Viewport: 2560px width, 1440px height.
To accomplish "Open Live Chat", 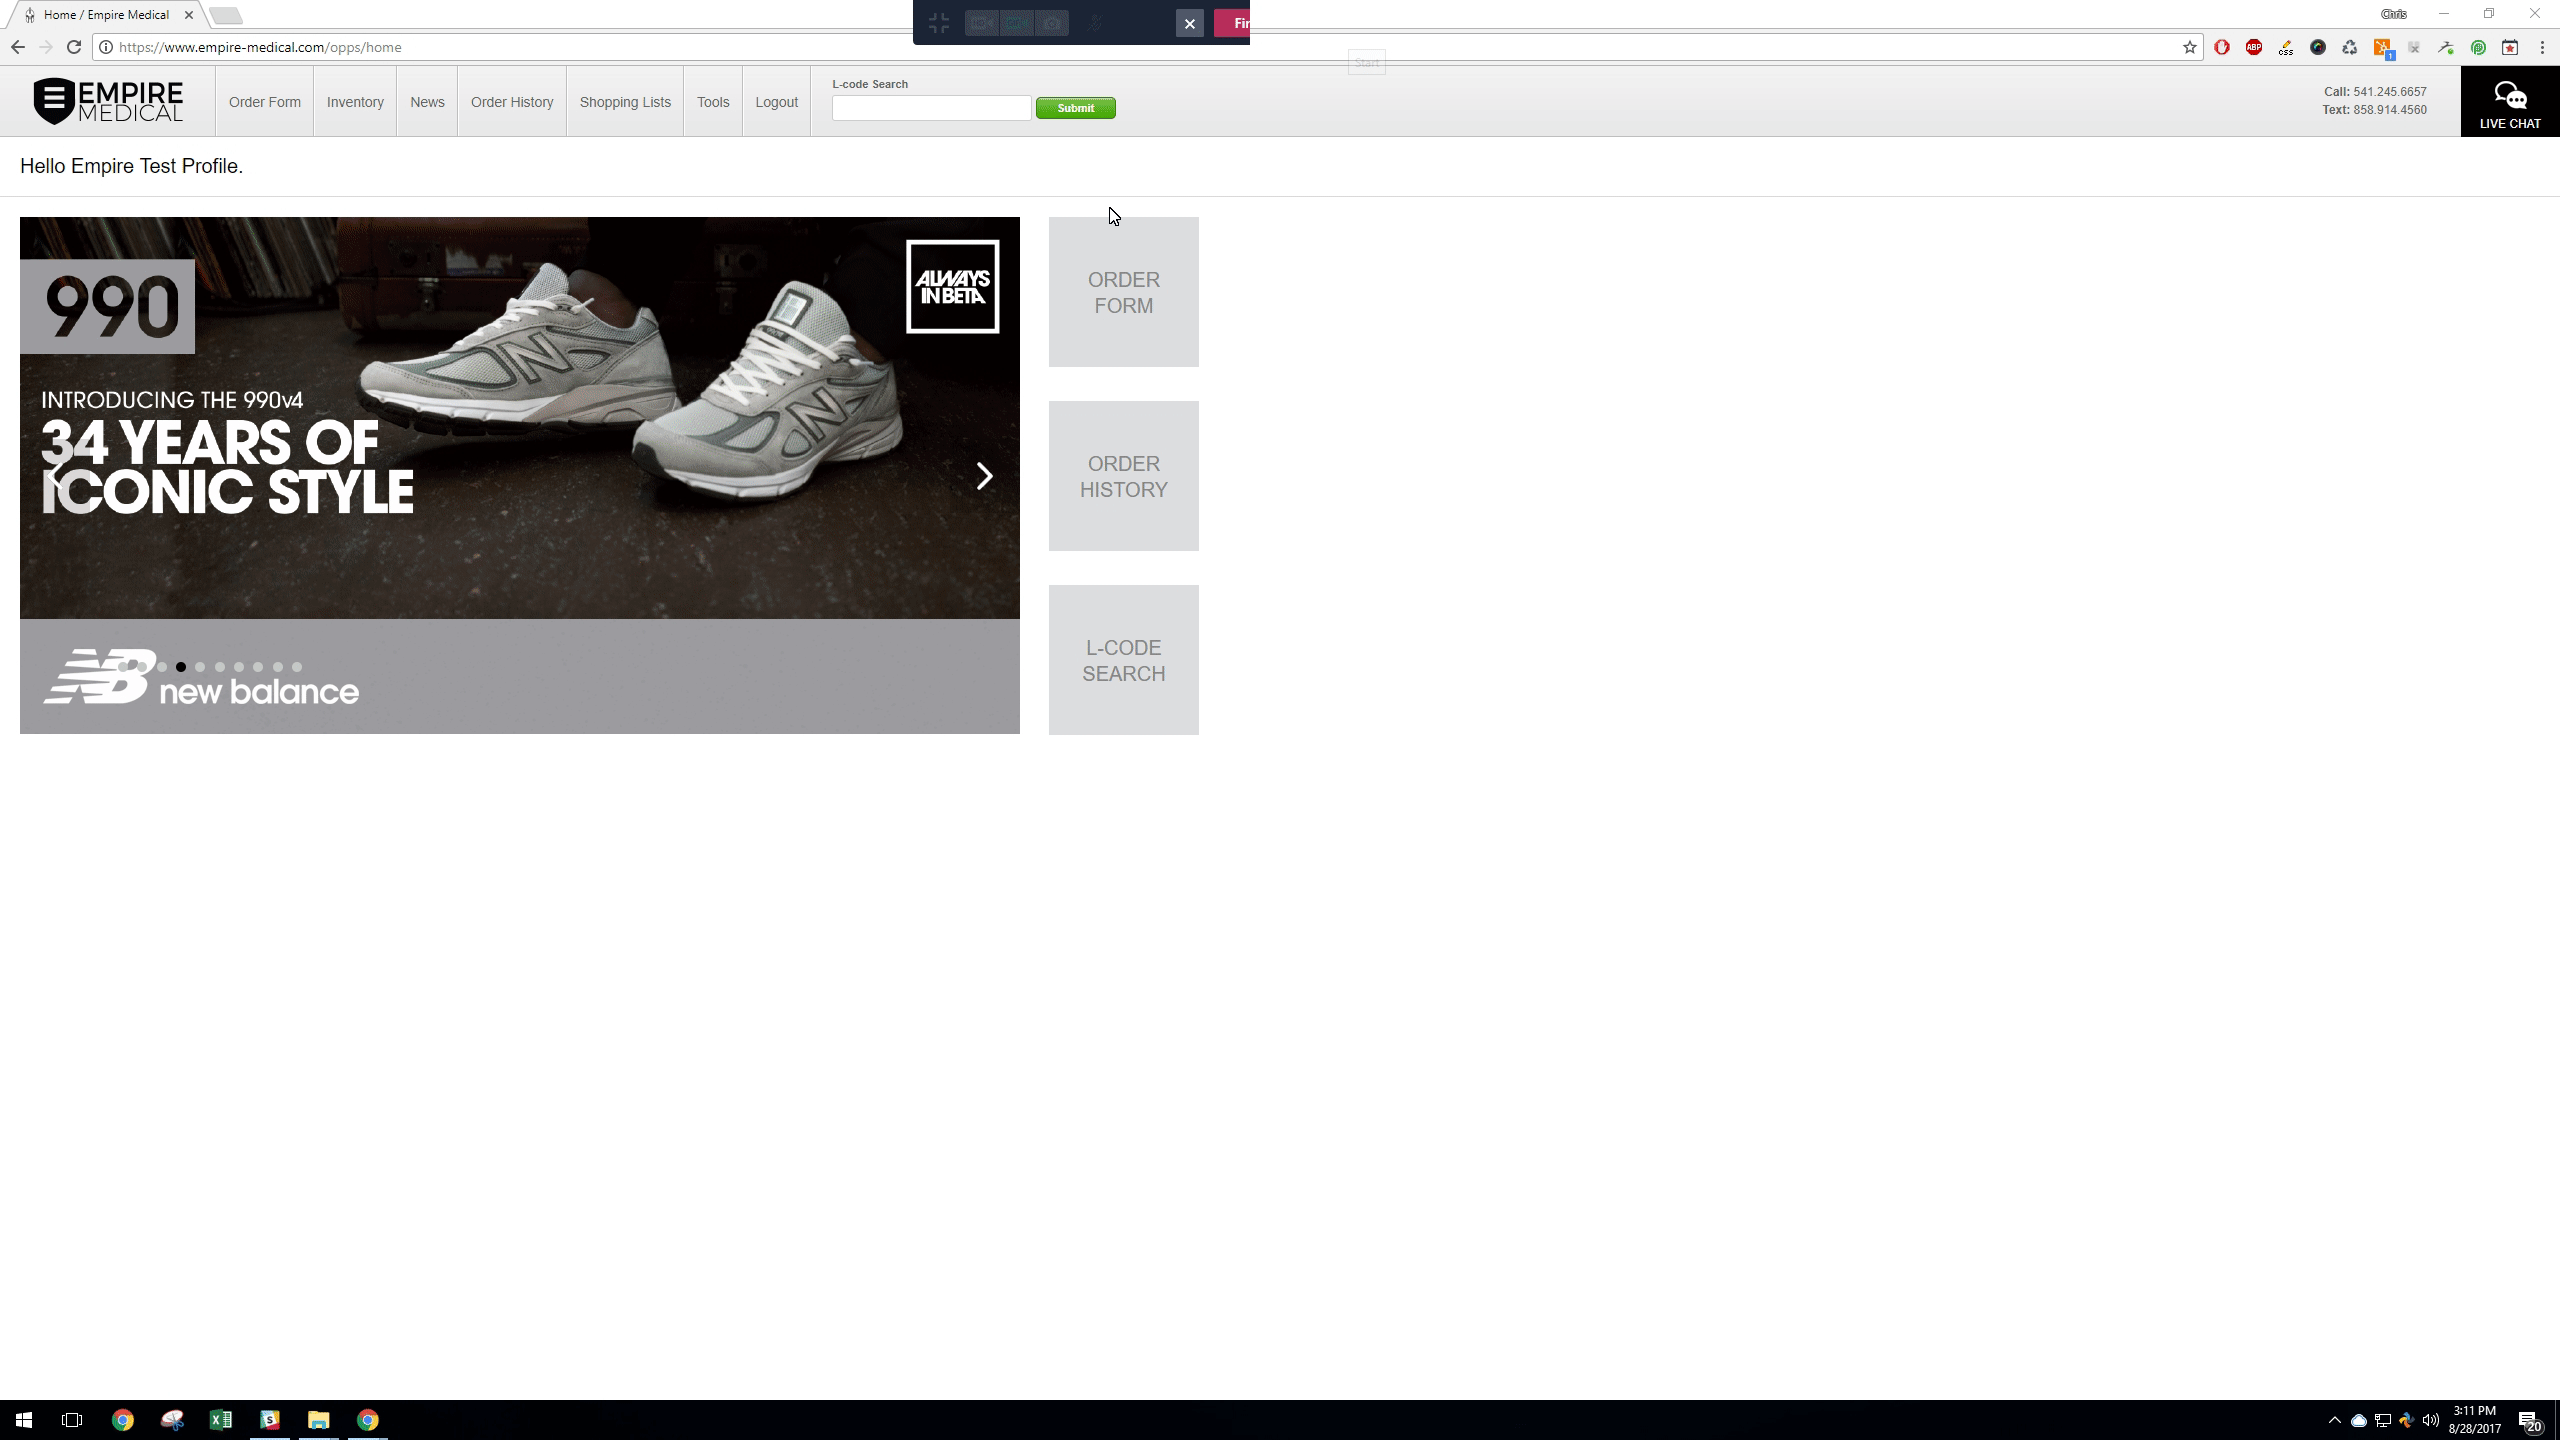I will point(2510,102).
